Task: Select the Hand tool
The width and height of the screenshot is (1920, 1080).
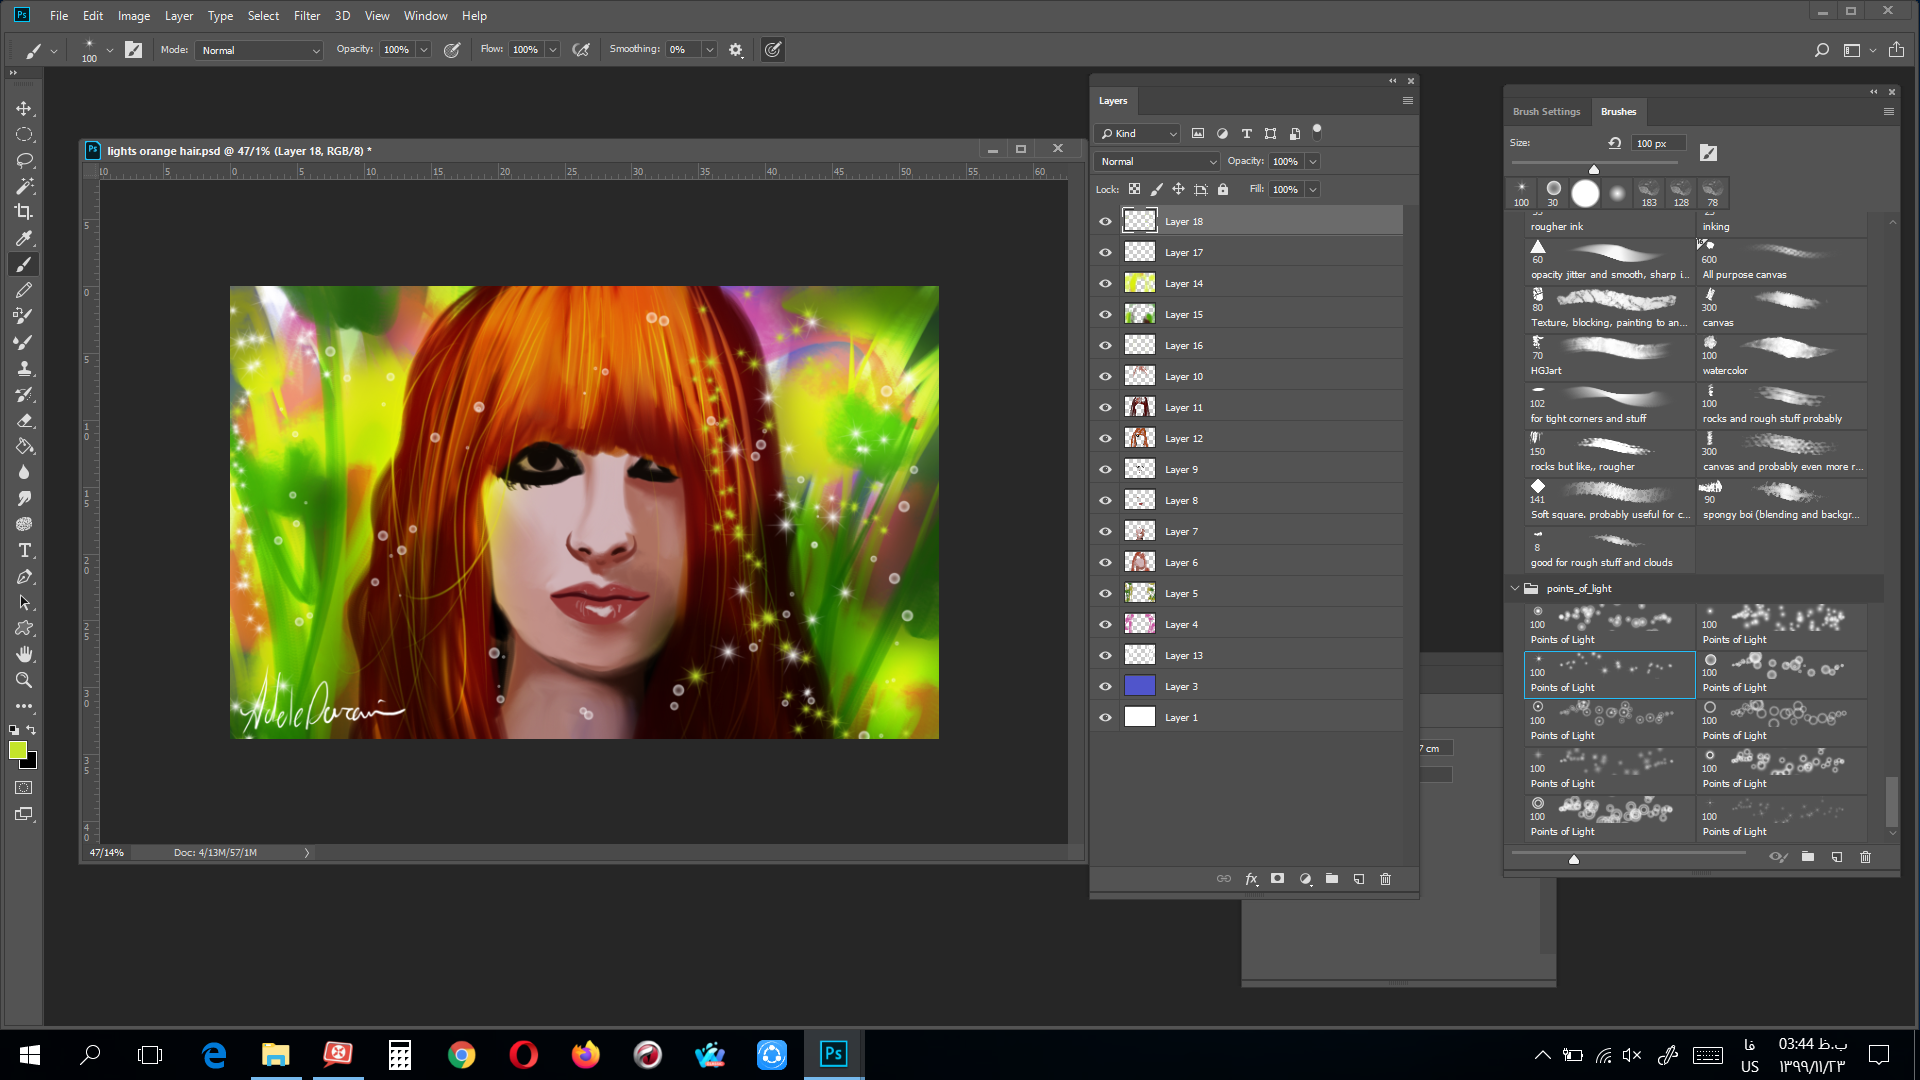Action: (24, 654)
